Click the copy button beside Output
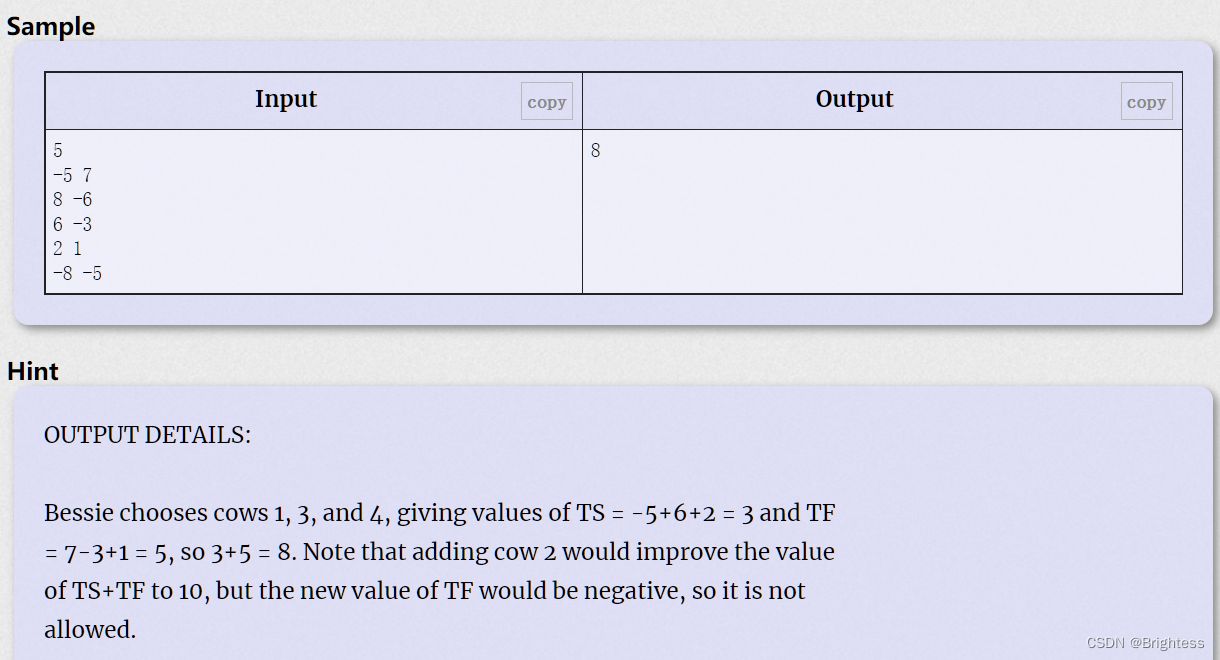 pos(1146,102)
